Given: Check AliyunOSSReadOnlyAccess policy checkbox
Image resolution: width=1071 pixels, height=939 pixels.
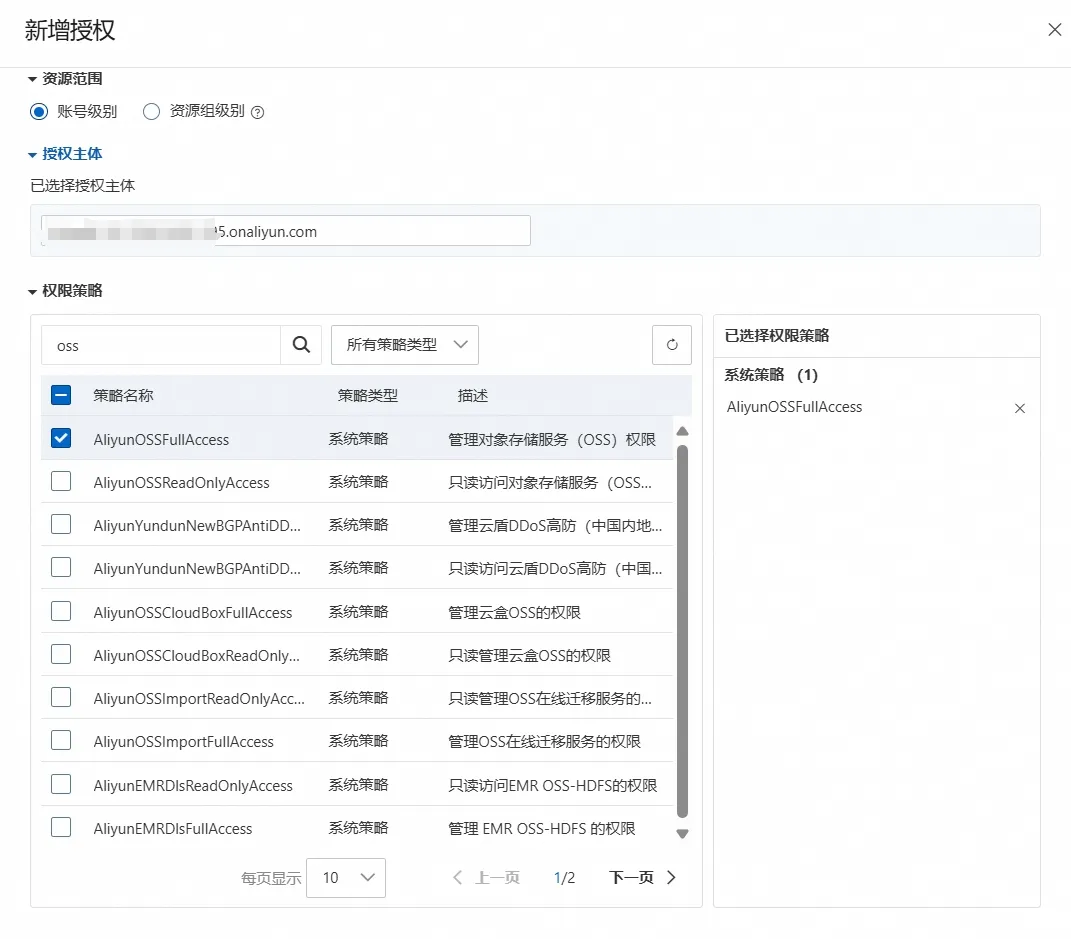Looking at the screenshot, I should (61, 481).
